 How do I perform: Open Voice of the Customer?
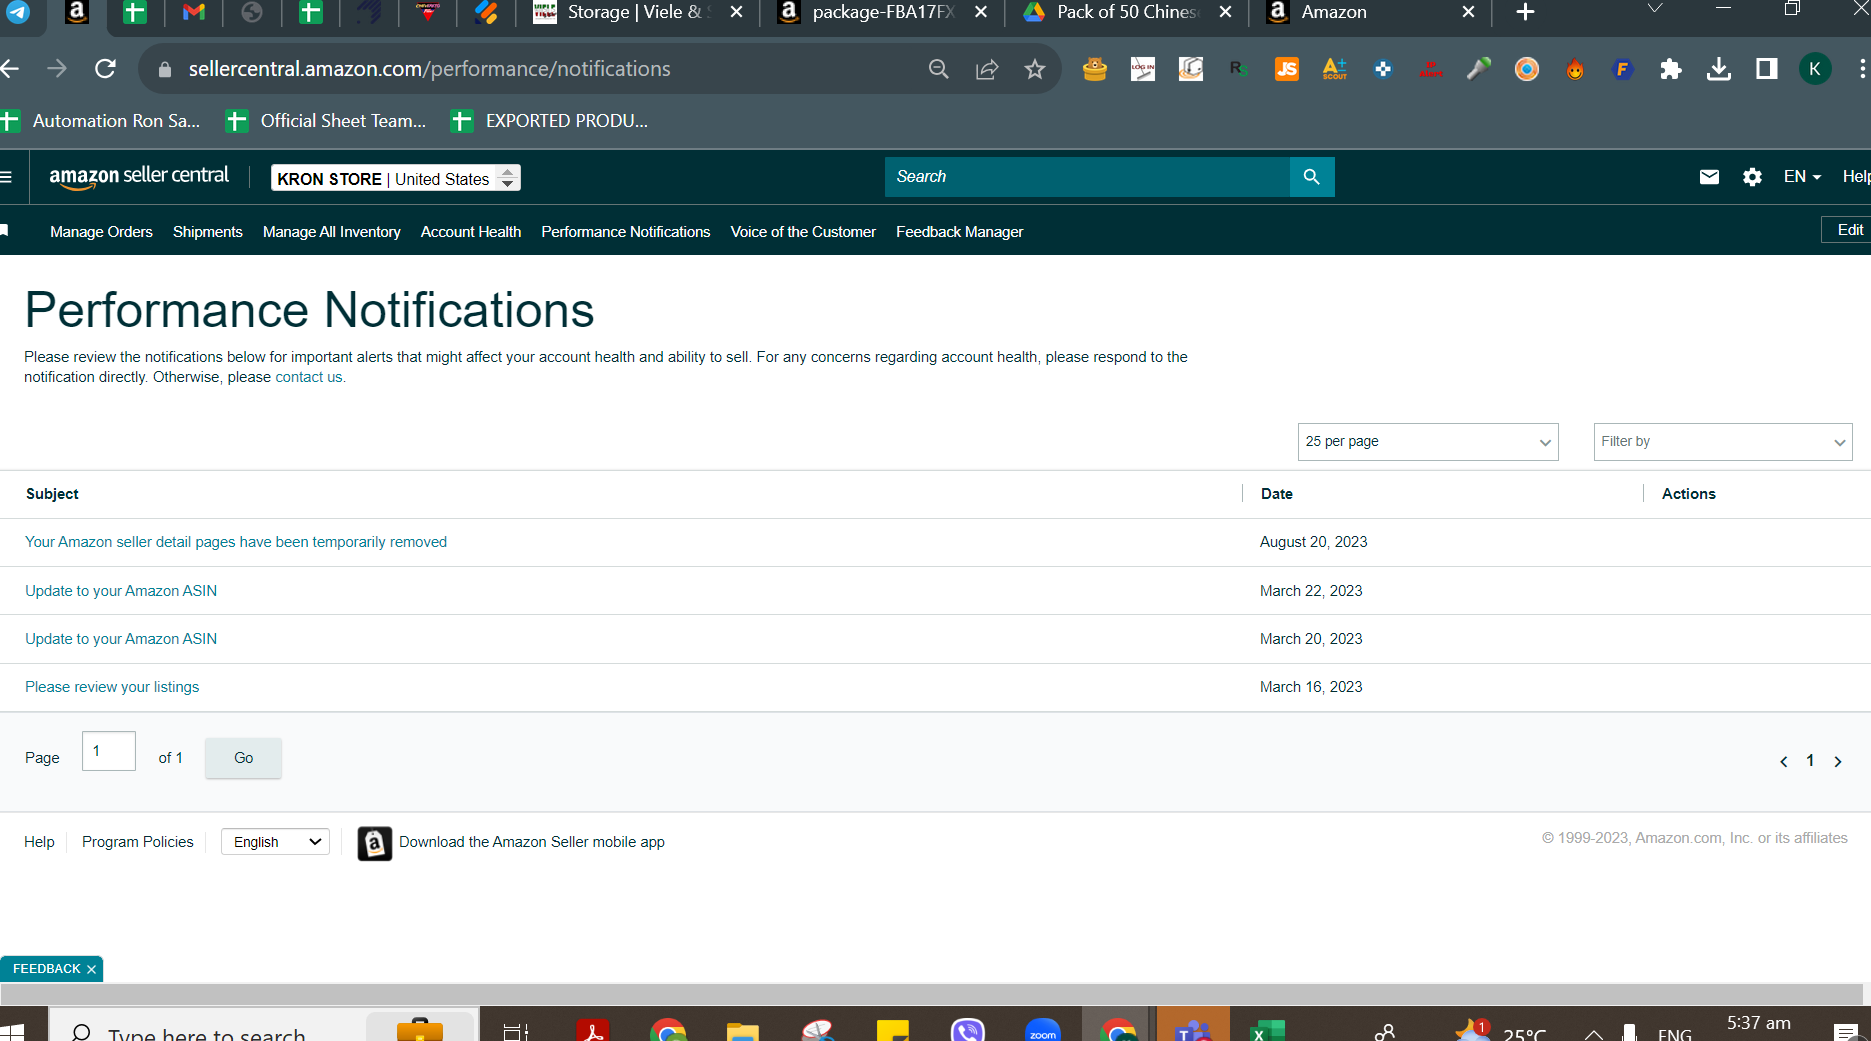803,232
